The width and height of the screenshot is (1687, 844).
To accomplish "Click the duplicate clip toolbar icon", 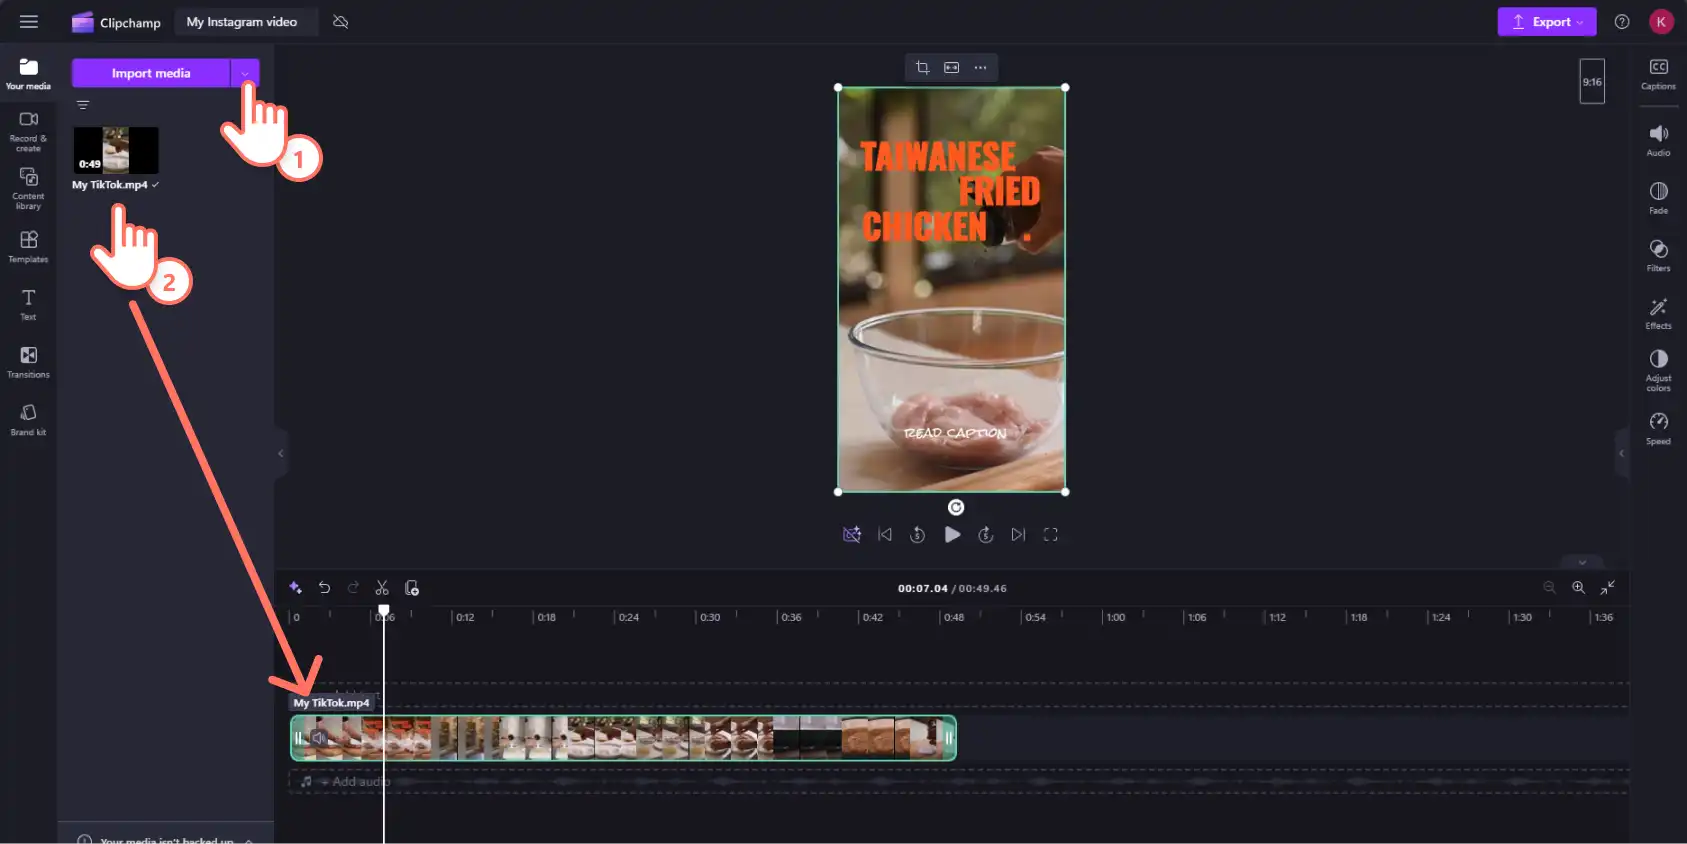I will point(411,588).
